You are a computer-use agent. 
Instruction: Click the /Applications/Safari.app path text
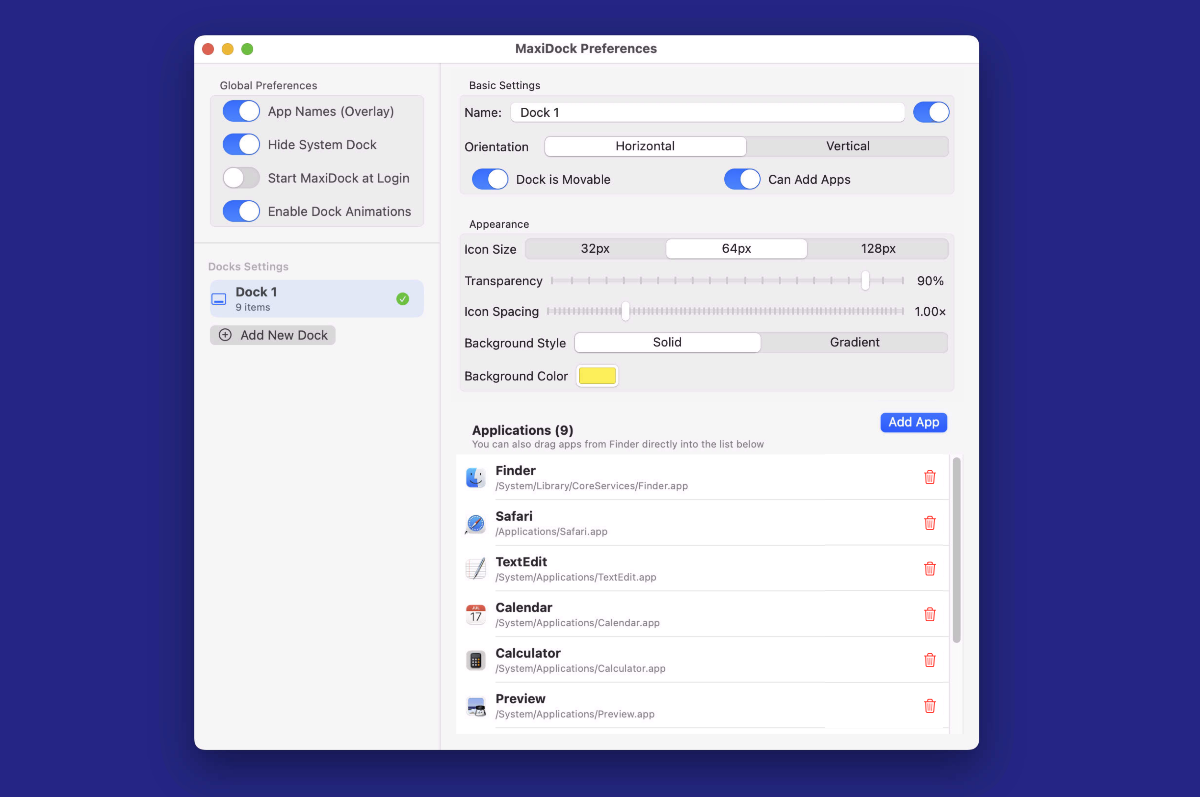(x=552, y=532)
